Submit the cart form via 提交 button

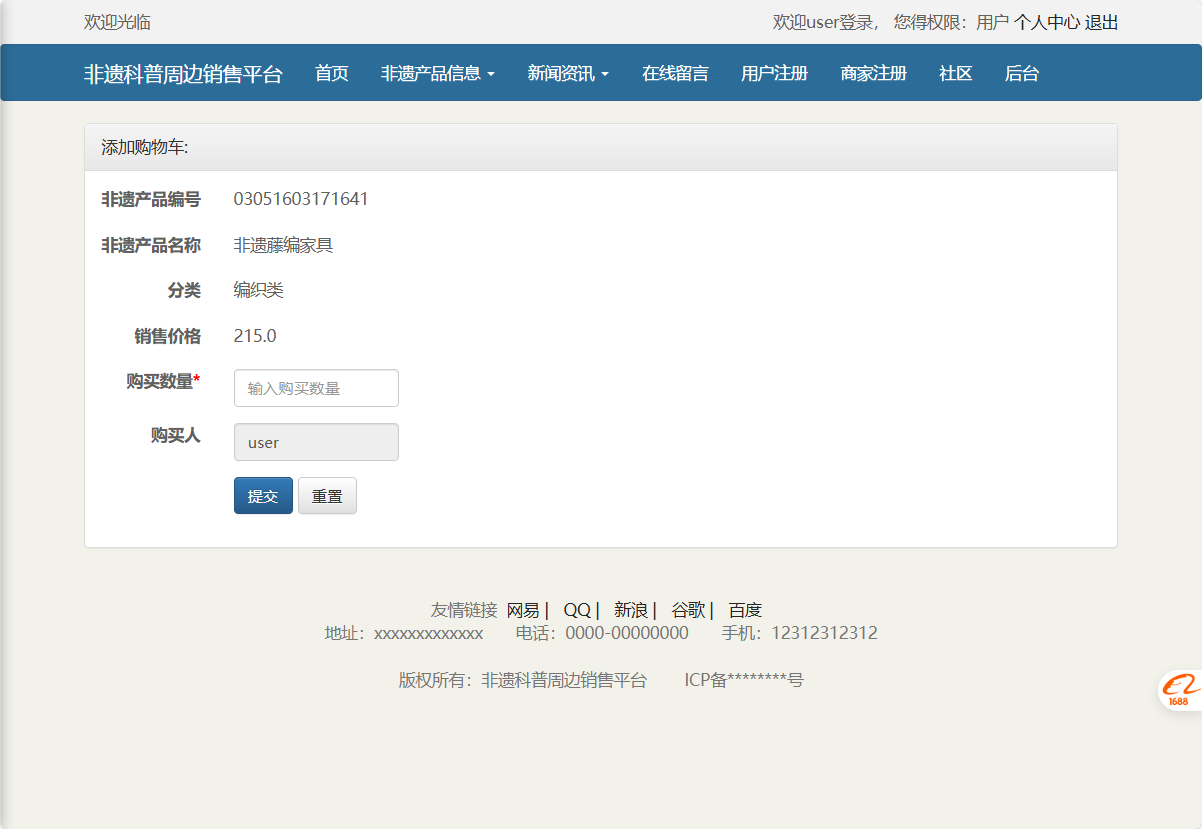(262, 495)
